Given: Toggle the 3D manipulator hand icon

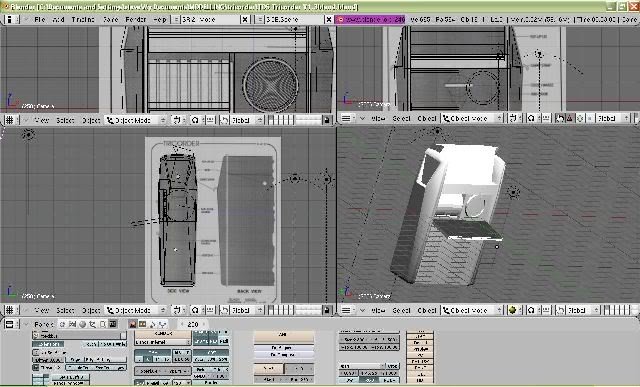Looking at the screenshot, I should (x=560, y=118).
